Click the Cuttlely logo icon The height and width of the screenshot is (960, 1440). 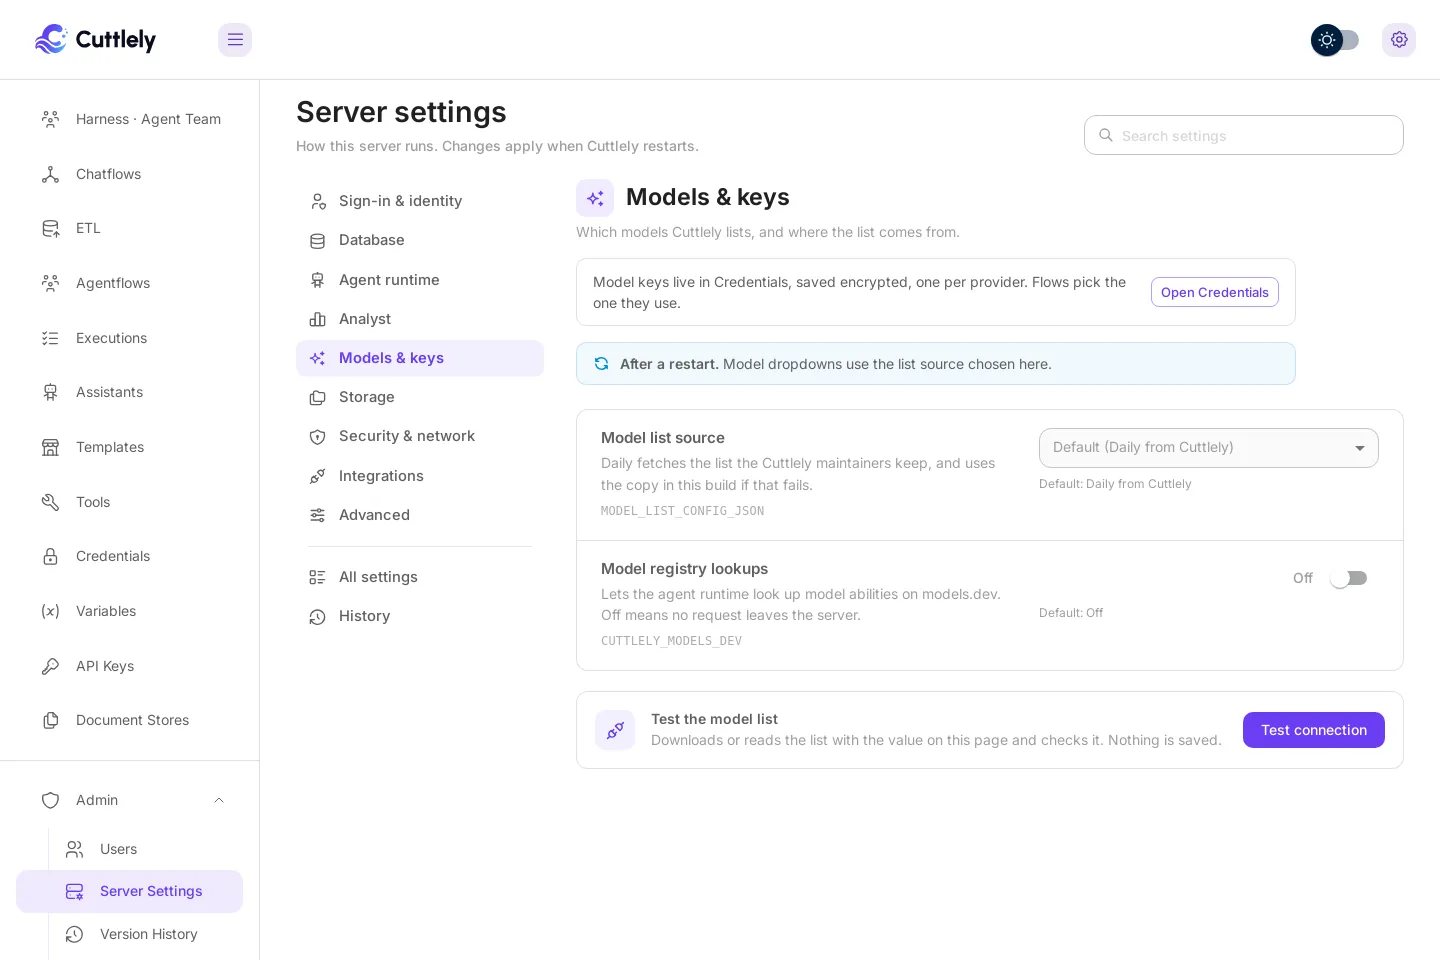tap(51, 39)
